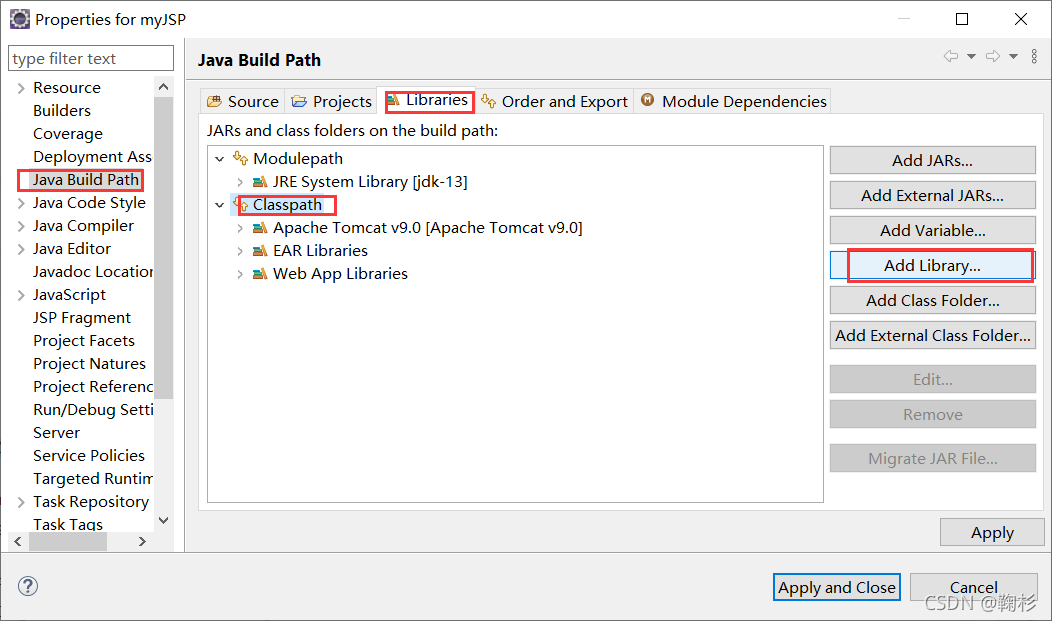1052x621 pixels.
Task: Expand Web App Libraries entry
Action: pos(240,274)
